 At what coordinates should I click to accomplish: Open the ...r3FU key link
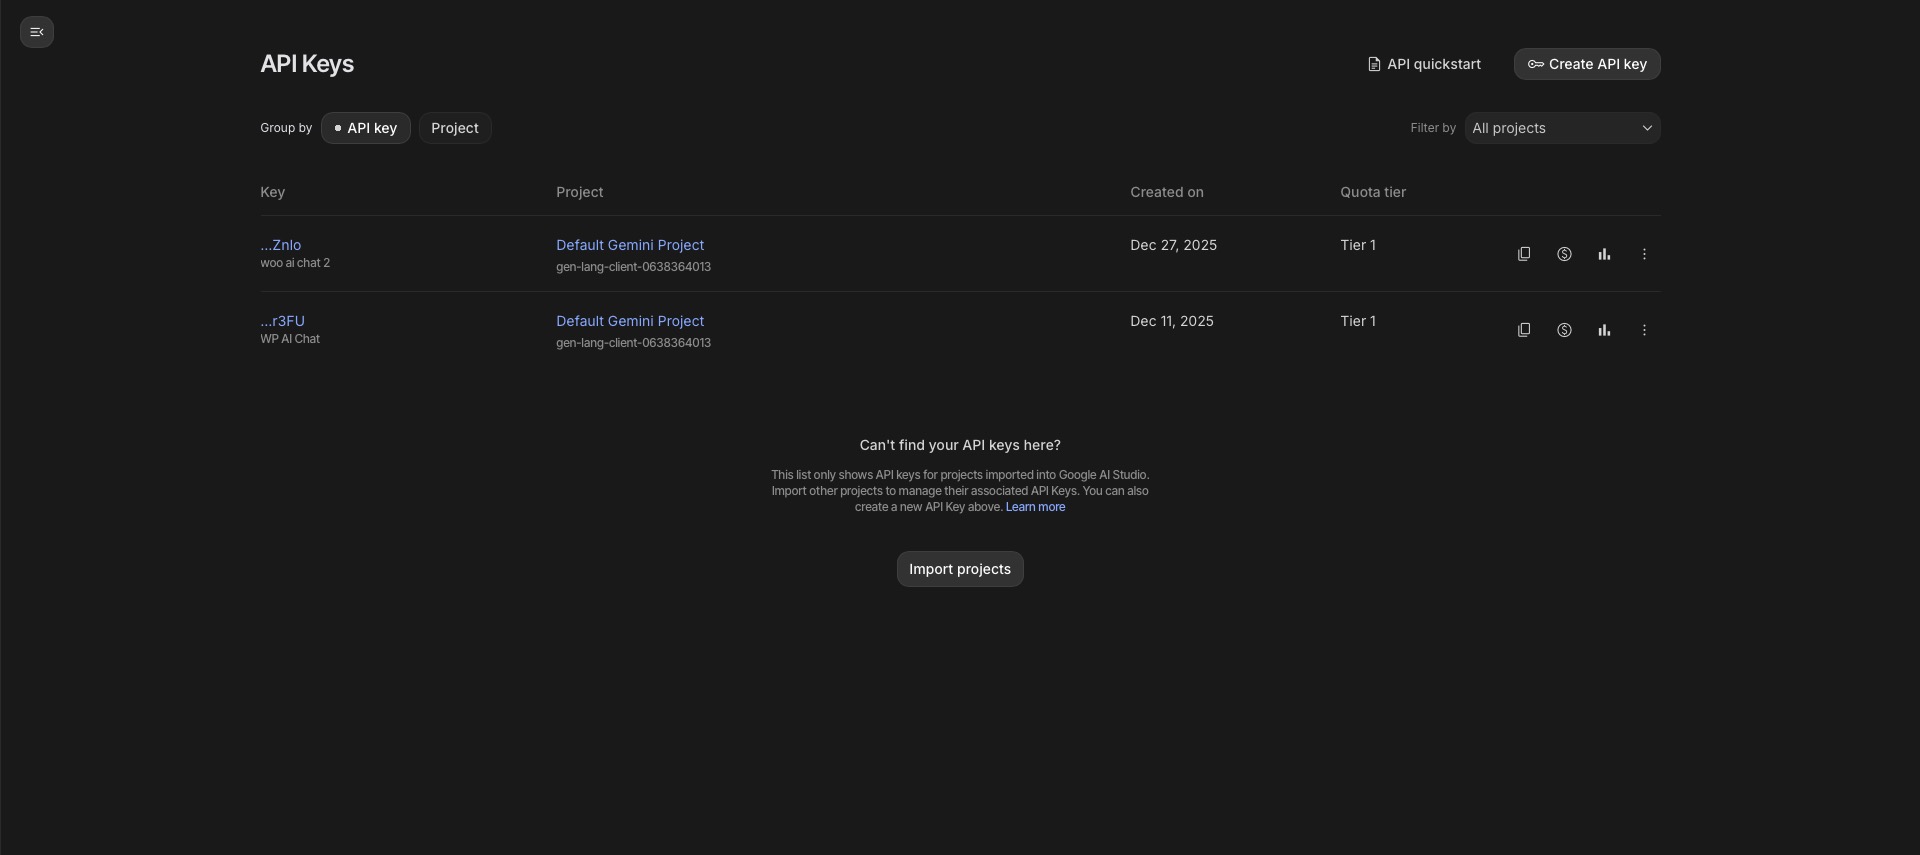point(282,321)
